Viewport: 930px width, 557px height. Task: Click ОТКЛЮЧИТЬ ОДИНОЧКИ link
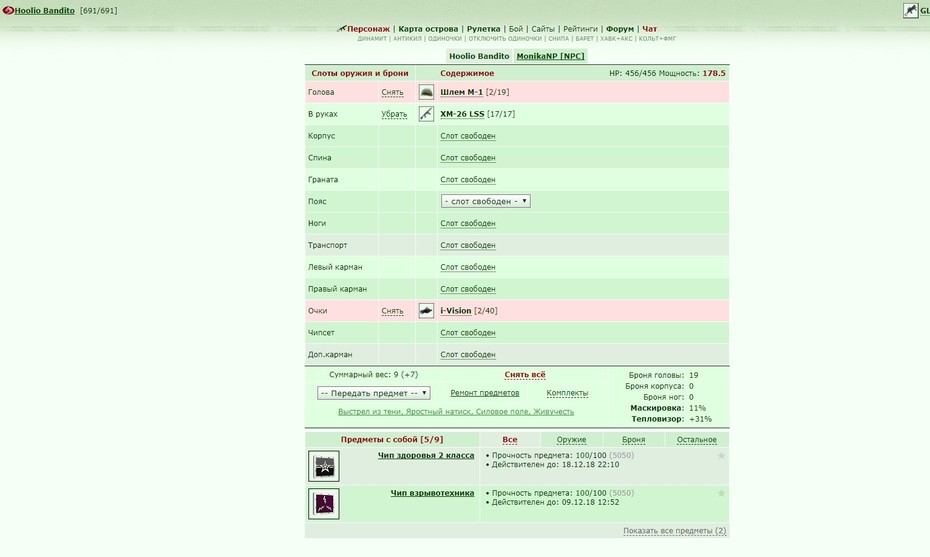(505, 39)
